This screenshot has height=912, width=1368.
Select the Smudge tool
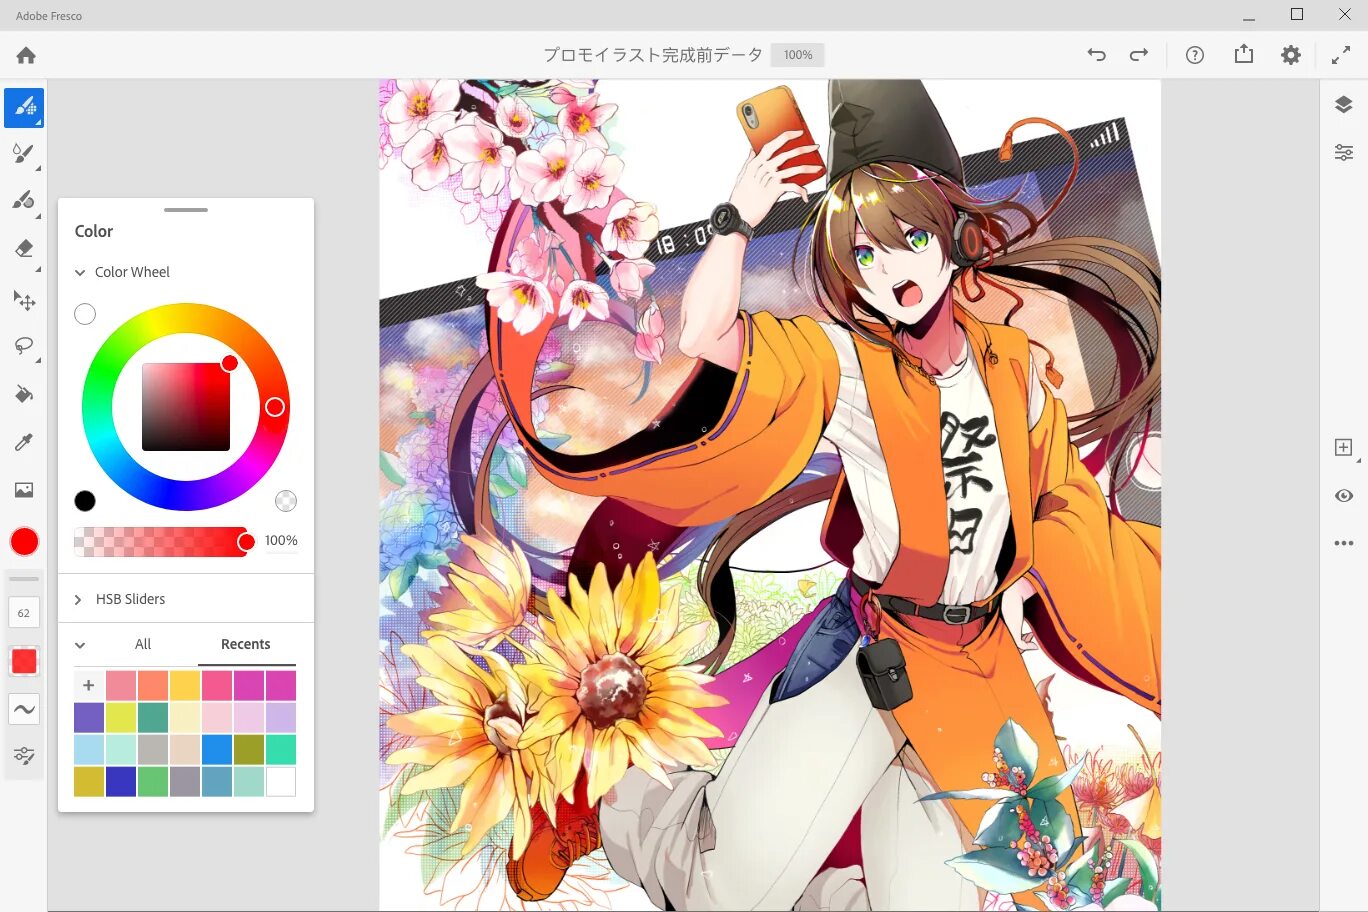pos(24,200)
